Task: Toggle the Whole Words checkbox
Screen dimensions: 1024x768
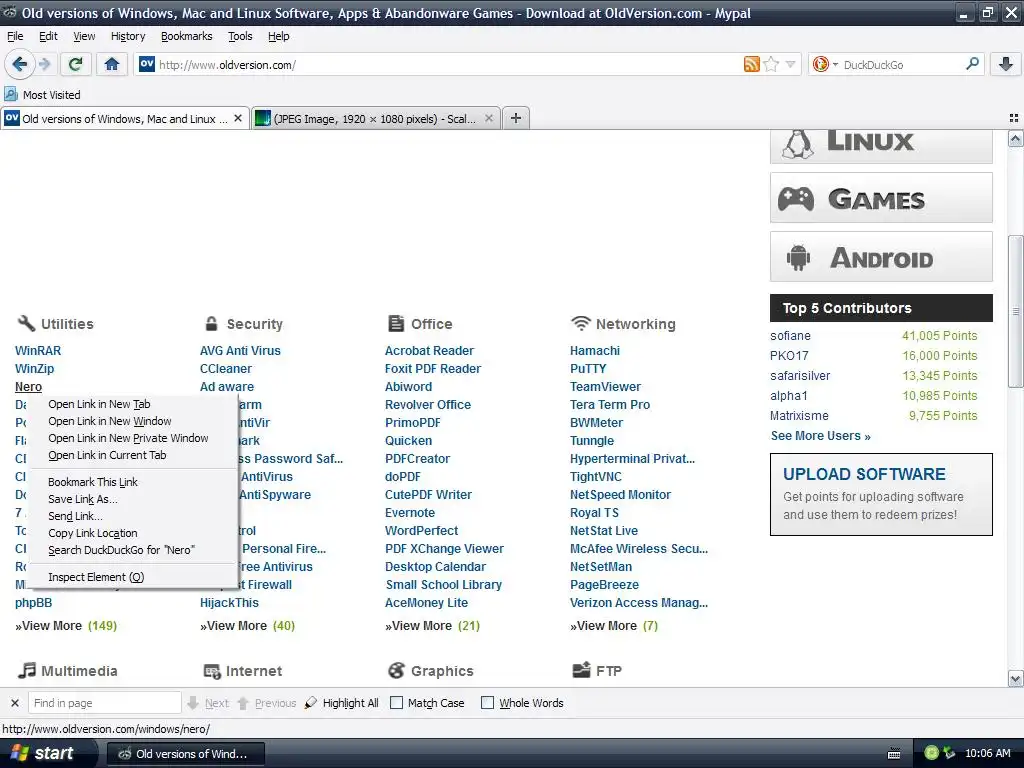Action: coord(487,703)
